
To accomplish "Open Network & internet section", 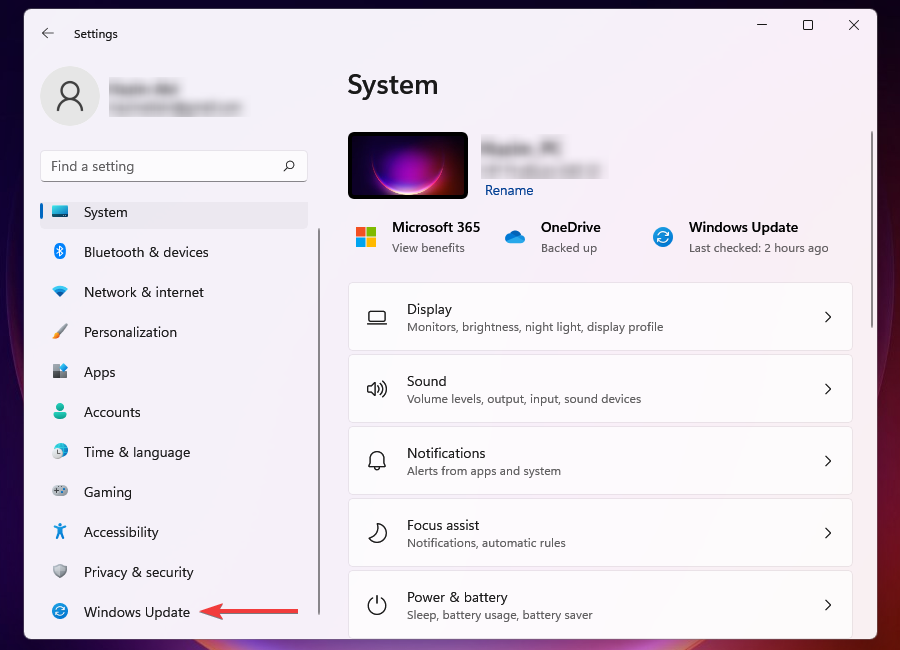I will click(174, 292).
